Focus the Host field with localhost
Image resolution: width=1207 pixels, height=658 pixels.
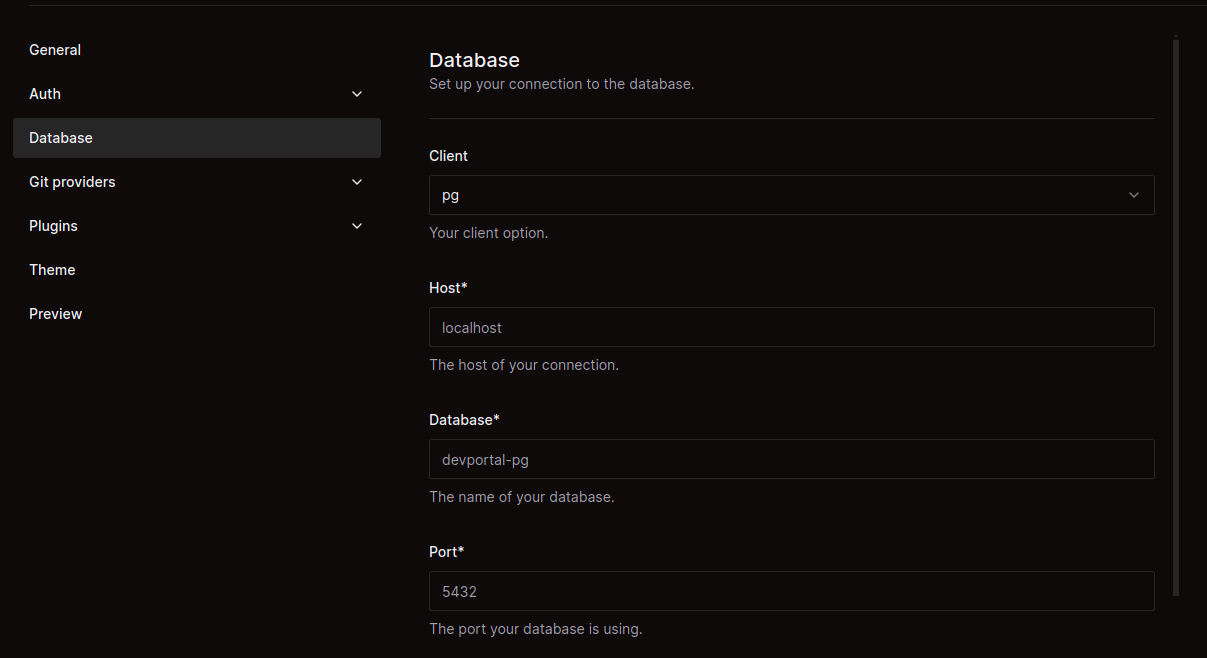coord(791,327)
